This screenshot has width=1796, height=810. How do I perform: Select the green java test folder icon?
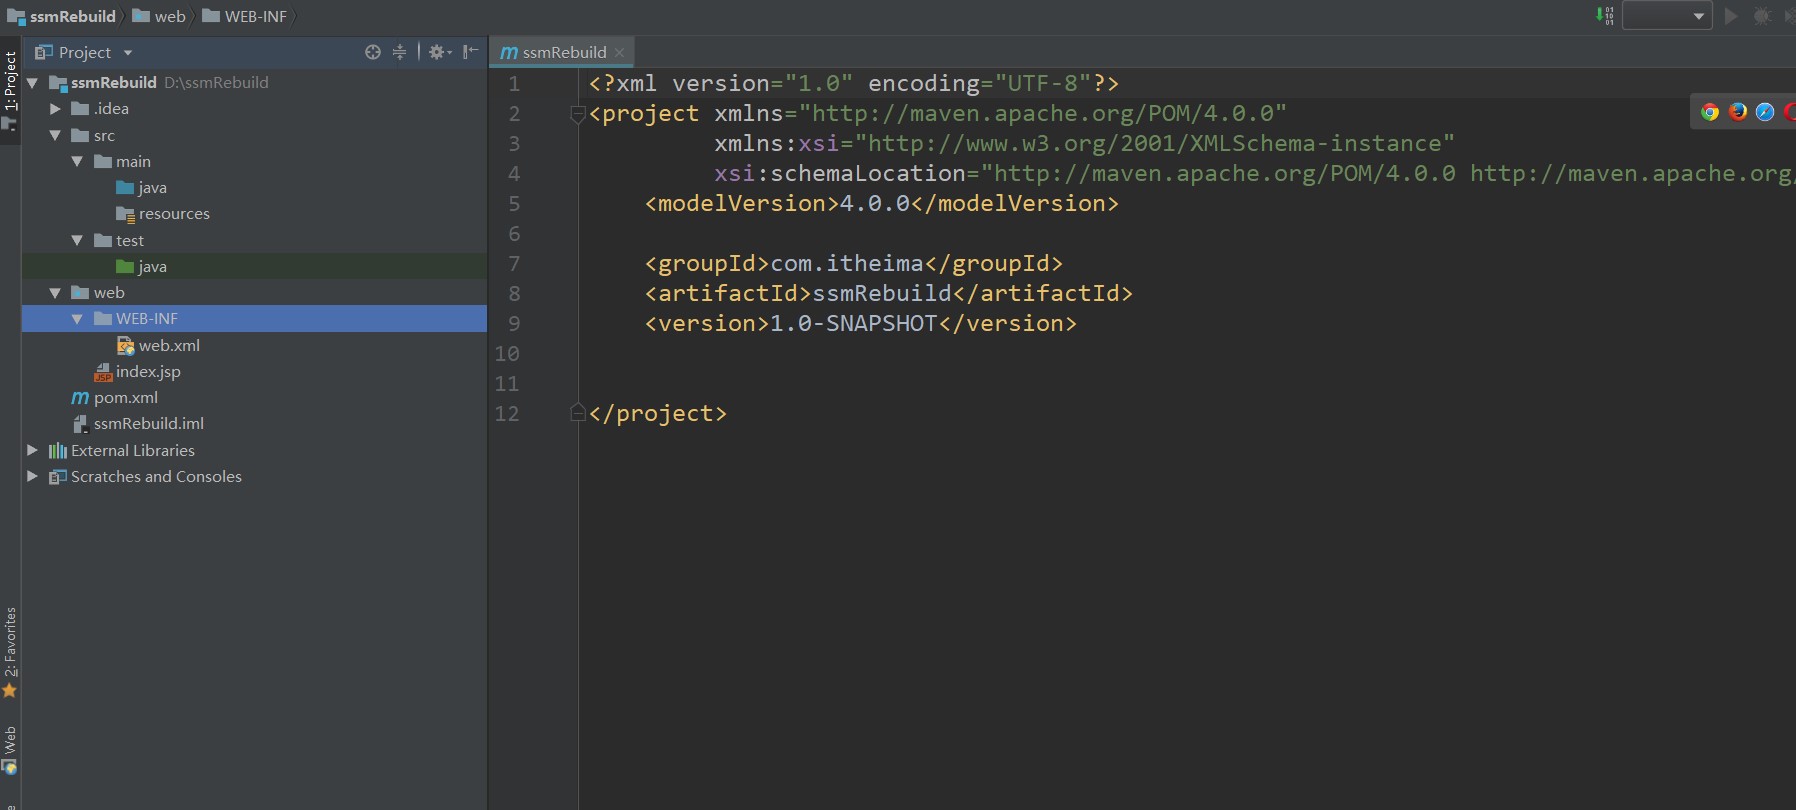(x=125, y=266)
